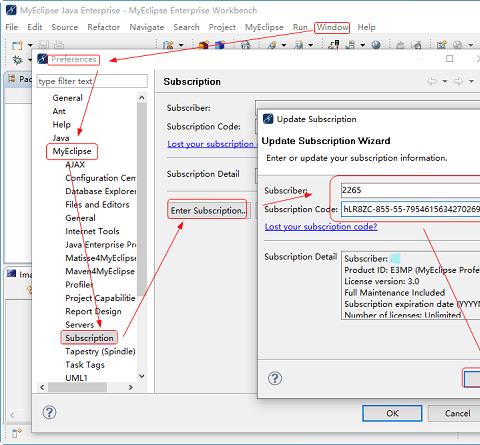The height and width of the screenshot is (445, 480).
Task: Select Profiler in tree
Action: (79, 285)
